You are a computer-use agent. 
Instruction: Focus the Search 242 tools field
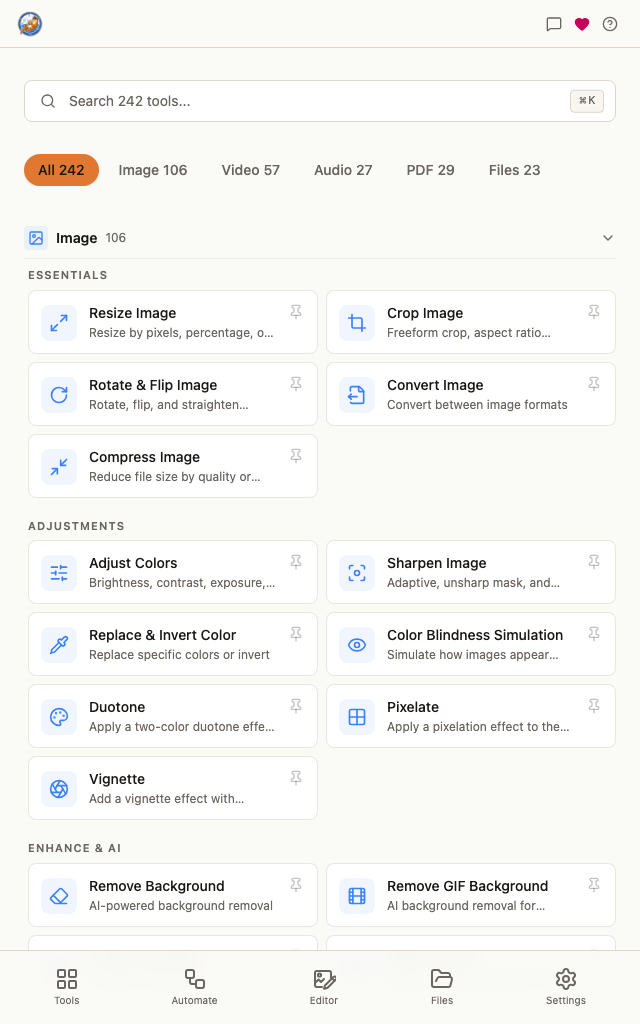point(320,101)
